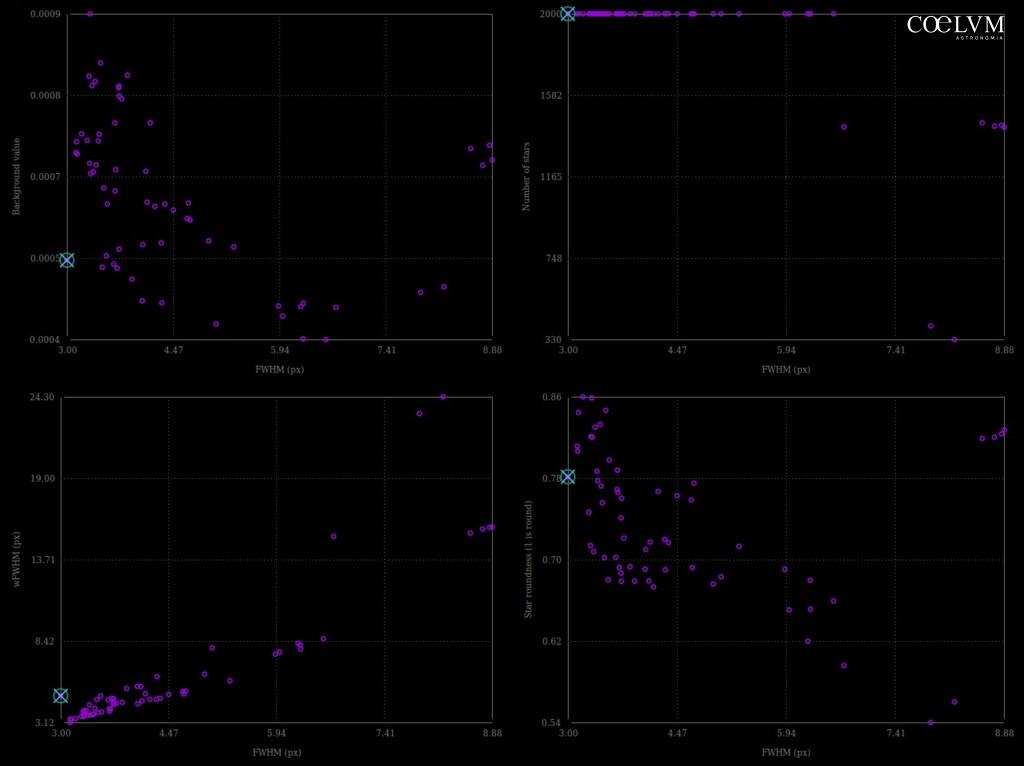Pick the lowest data point in Number of stars plot
The image size is (1024, 766).
click(954, 339)
